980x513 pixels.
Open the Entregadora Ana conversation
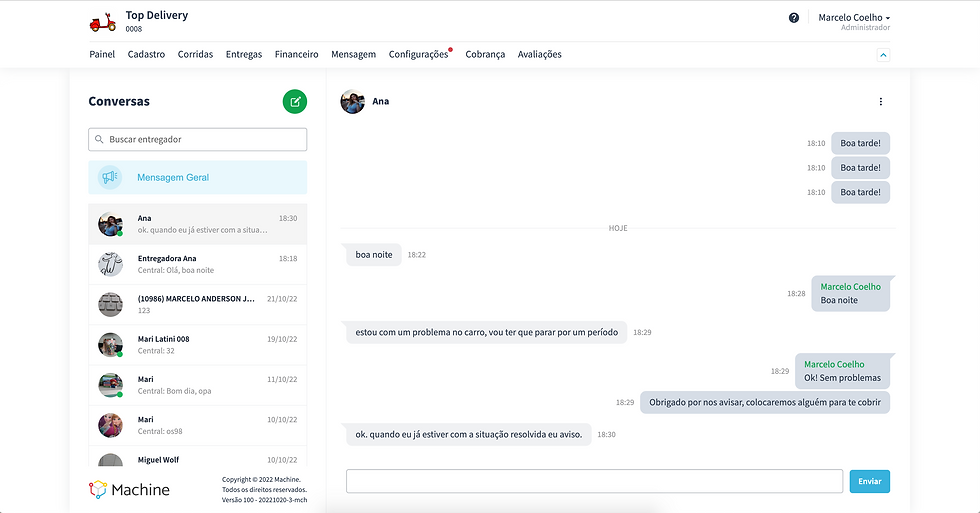198,264
